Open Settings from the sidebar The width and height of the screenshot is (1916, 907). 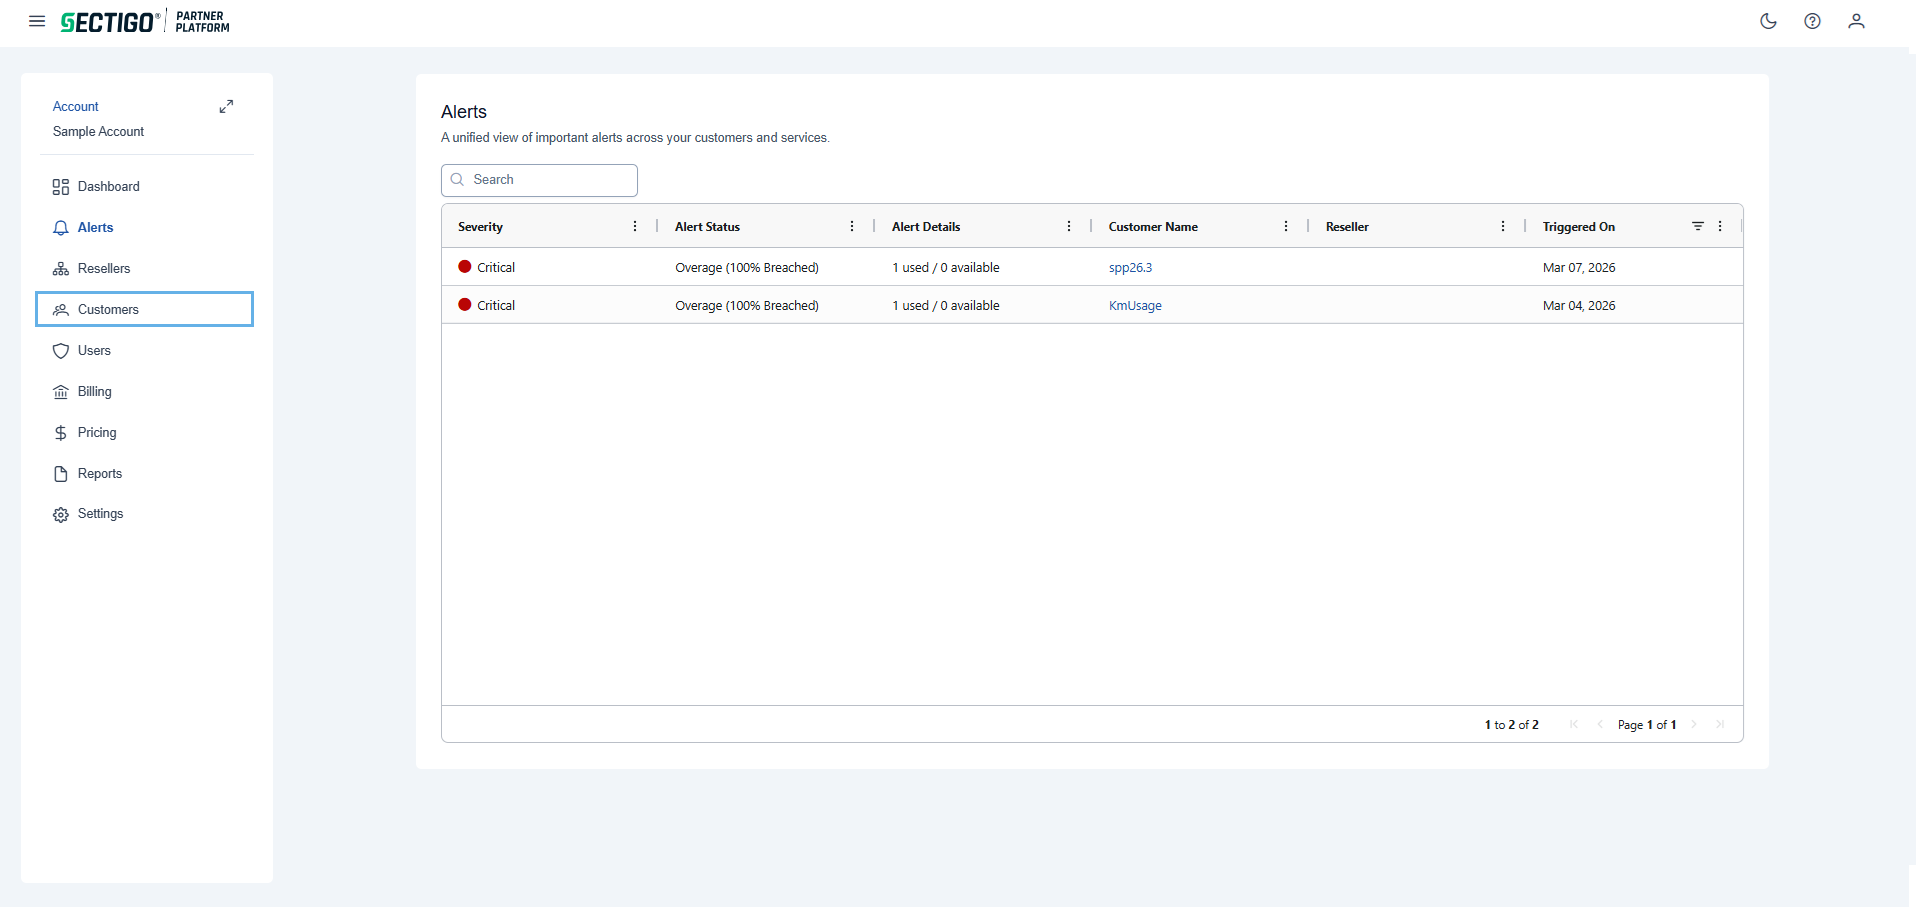point(100,514)
